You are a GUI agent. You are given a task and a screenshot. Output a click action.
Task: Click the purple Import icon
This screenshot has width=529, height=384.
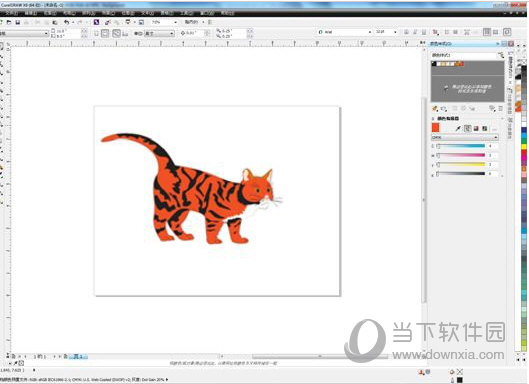96,22
